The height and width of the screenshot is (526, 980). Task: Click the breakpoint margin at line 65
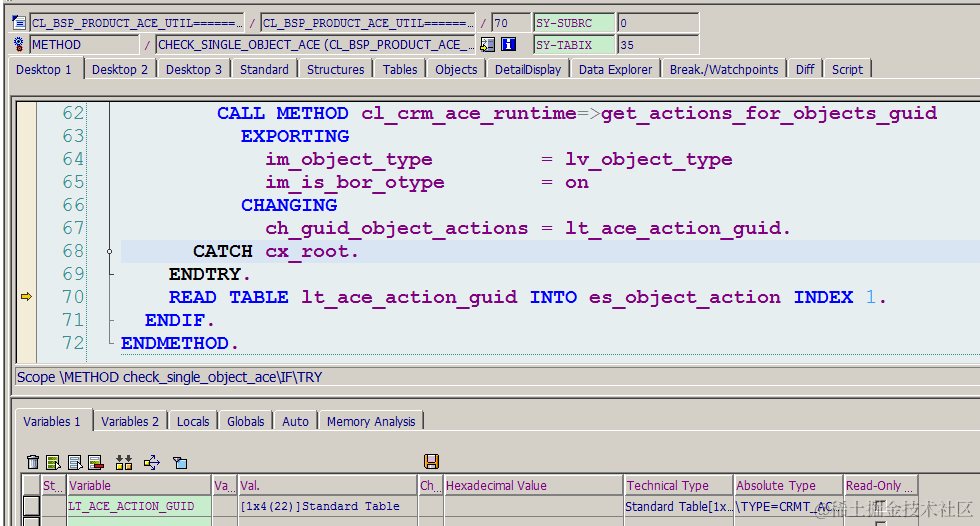coord(26,182)
